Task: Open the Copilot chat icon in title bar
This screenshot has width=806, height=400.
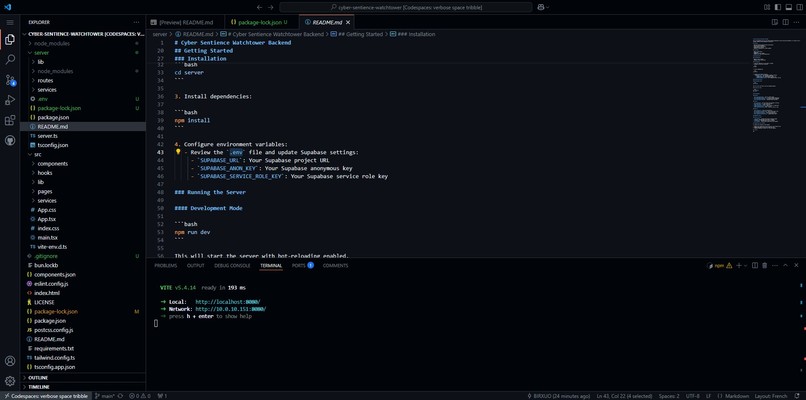Action: (541, 7)
